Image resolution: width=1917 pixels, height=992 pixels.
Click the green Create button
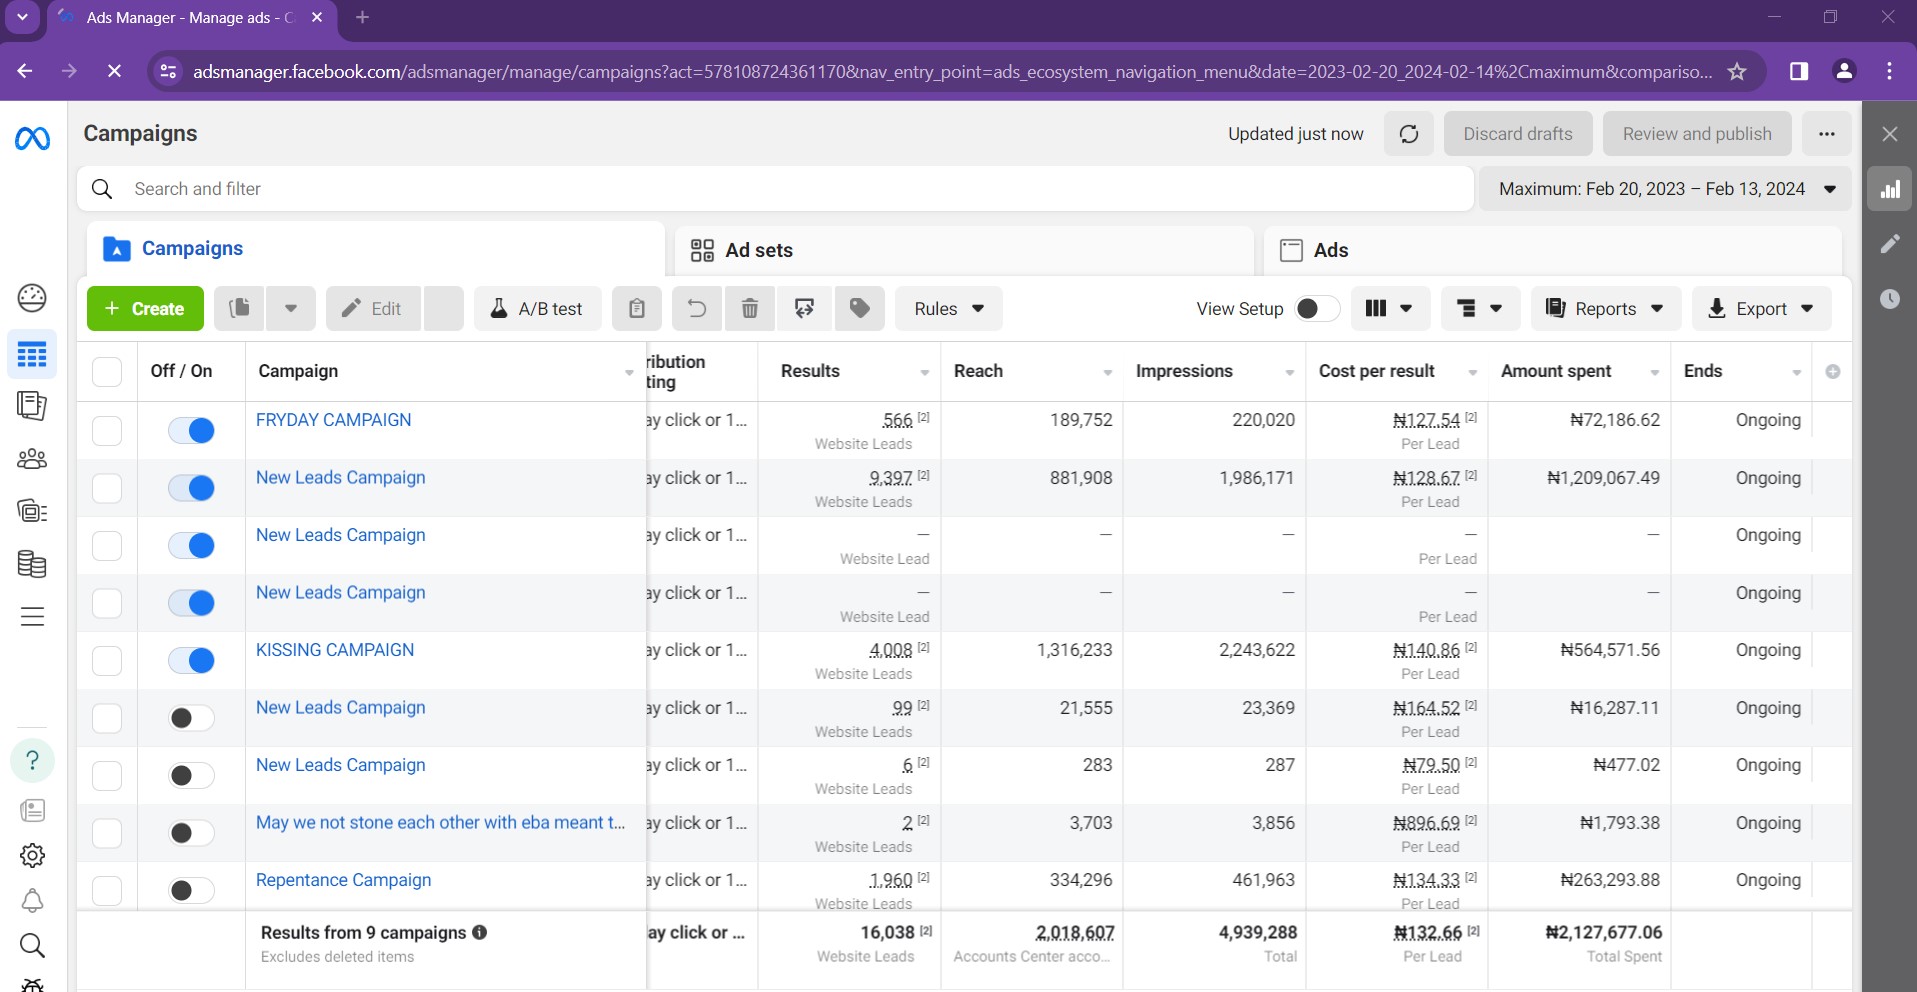point(145,309)
